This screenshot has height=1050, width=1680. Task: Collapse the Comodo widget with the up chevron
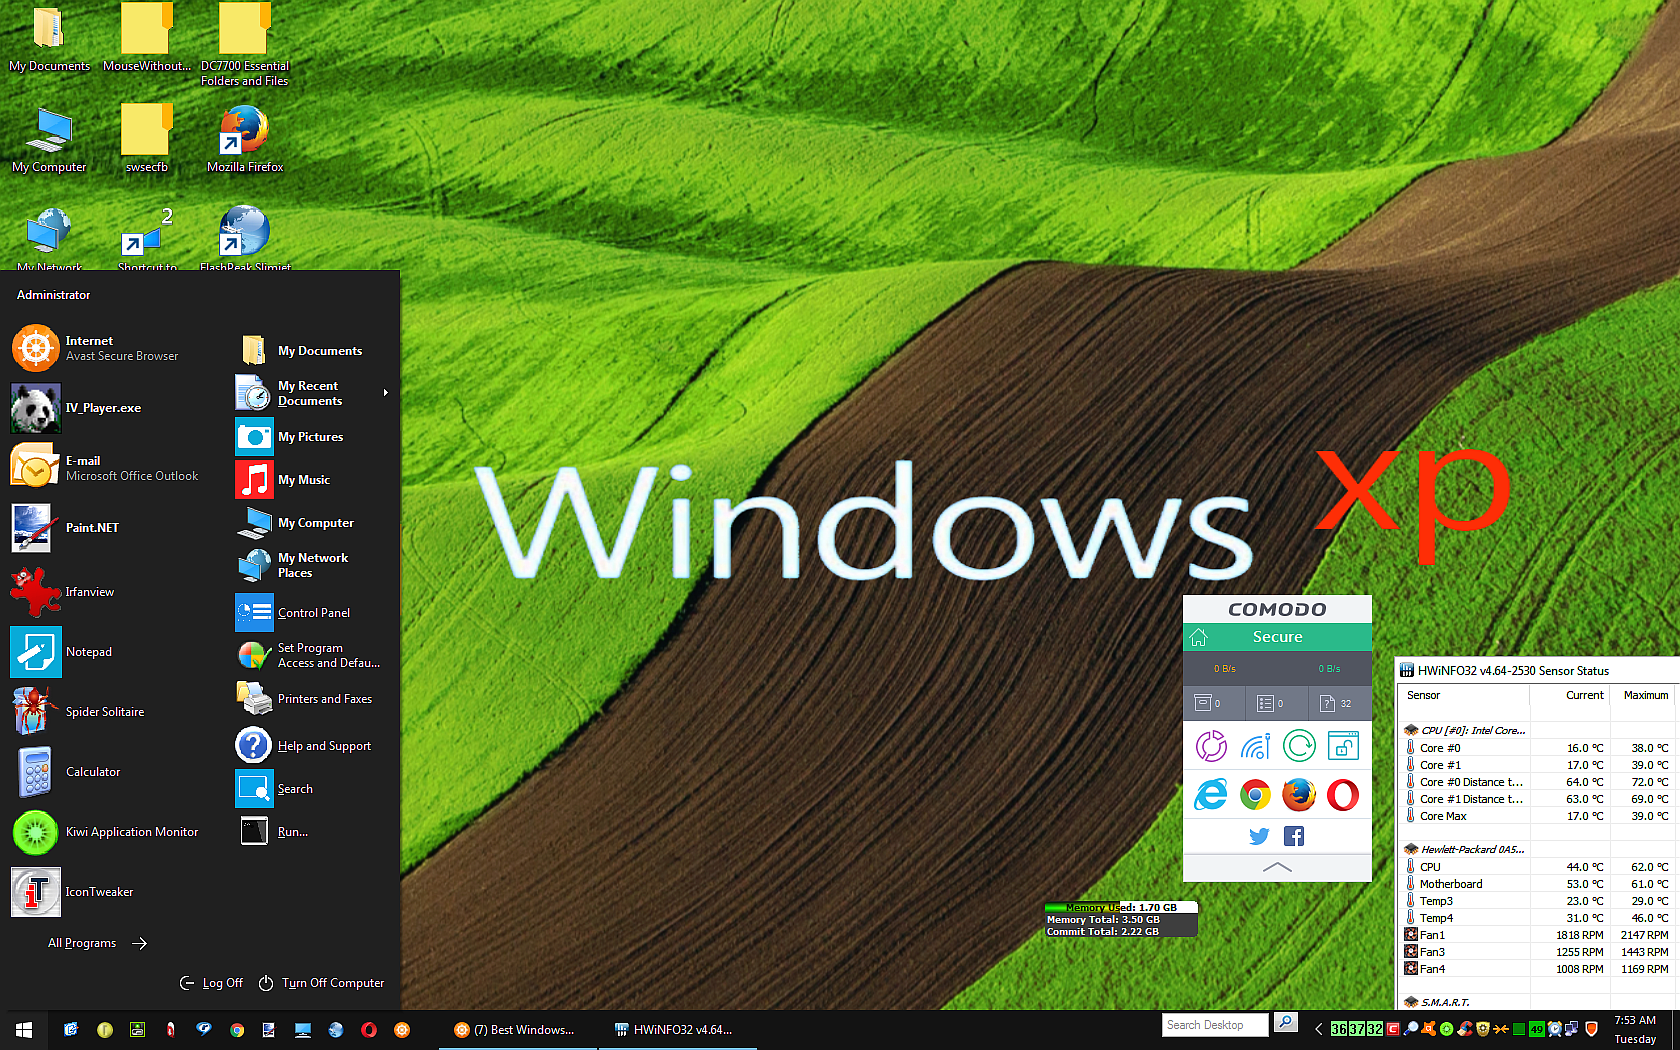click(x=1277, y=867)
